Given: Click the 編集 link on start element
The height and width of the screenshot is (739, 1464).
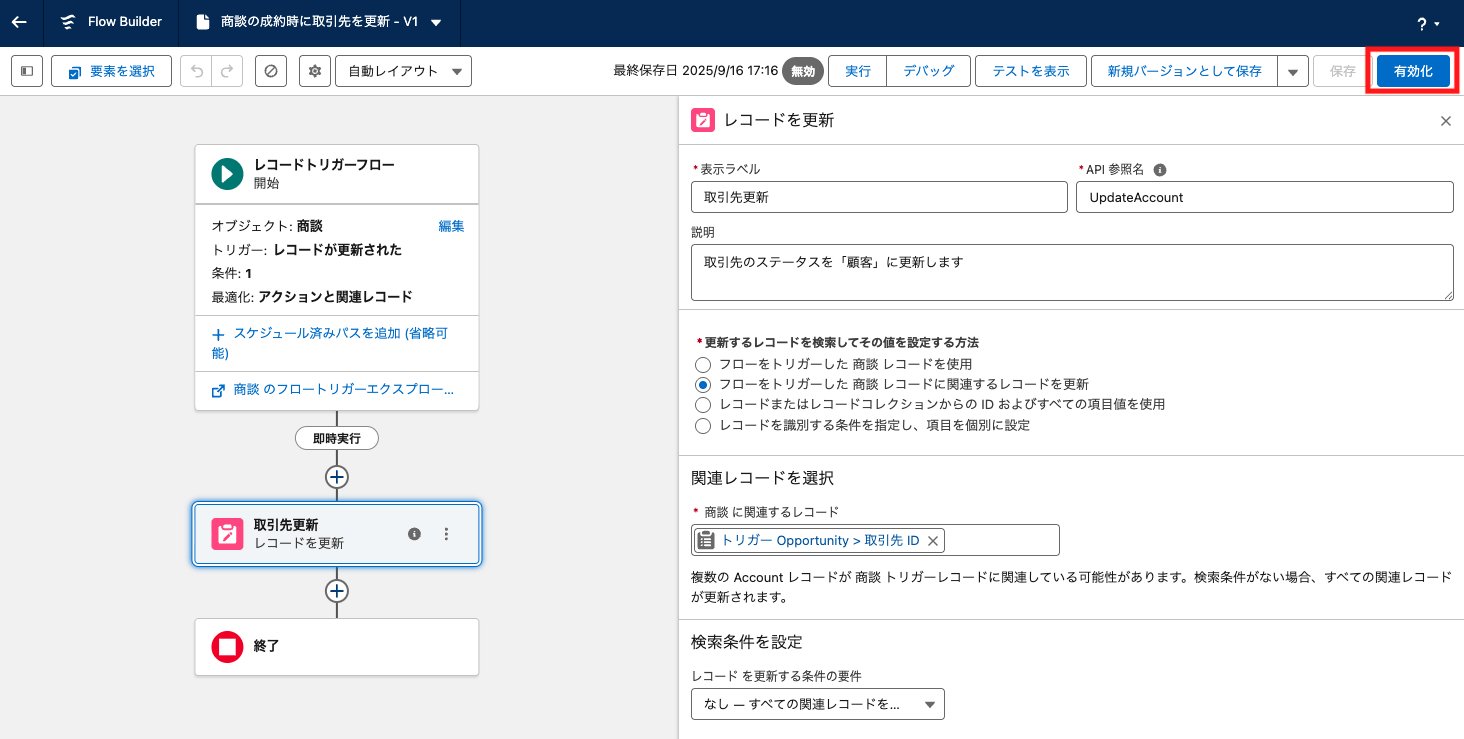Looking at the screenshot, I should coord(451,226).
